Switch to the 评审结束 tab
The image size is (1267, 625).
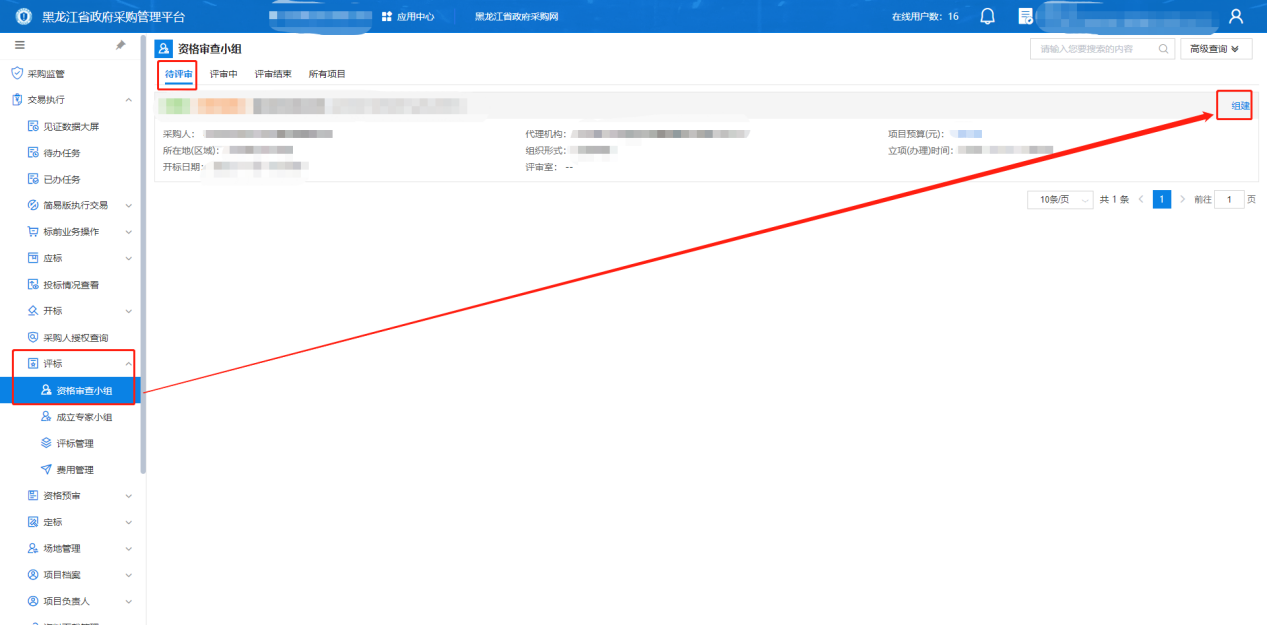coord(273,74)
